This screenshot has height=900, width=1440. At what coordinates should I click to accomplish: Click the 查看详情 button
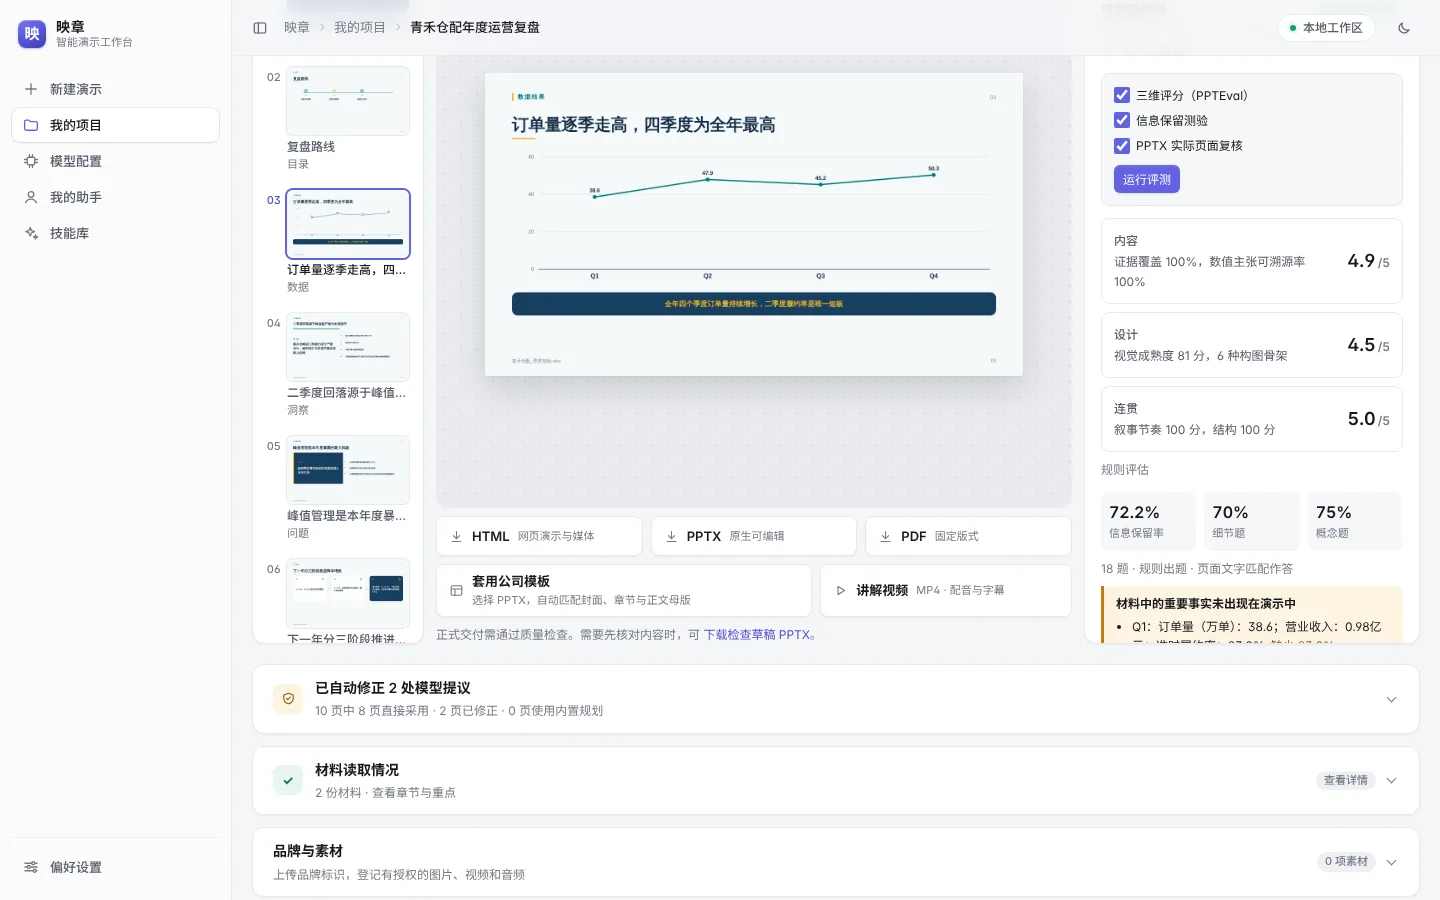click(x=1346, y=780)
